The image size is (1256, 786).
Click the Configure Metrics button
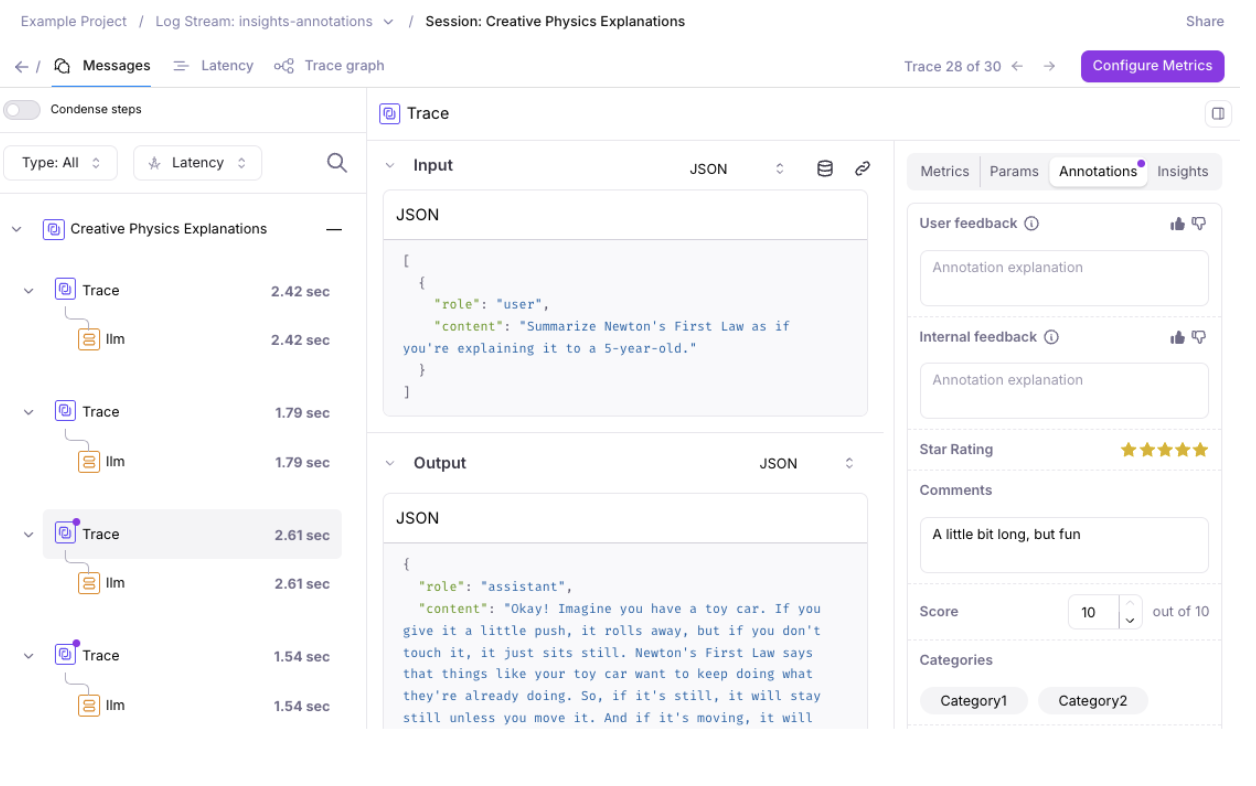(1152, 66)
